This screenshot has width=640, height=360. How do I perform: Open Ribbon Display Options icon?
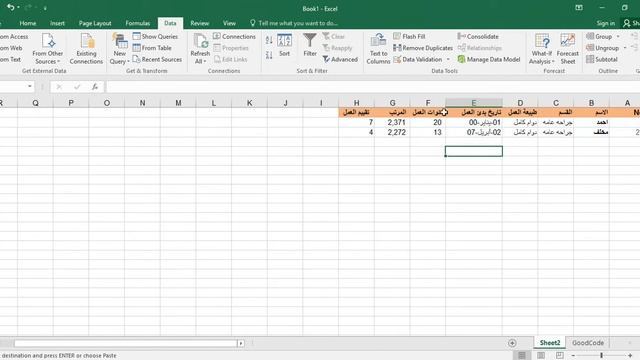coord(579,7)
